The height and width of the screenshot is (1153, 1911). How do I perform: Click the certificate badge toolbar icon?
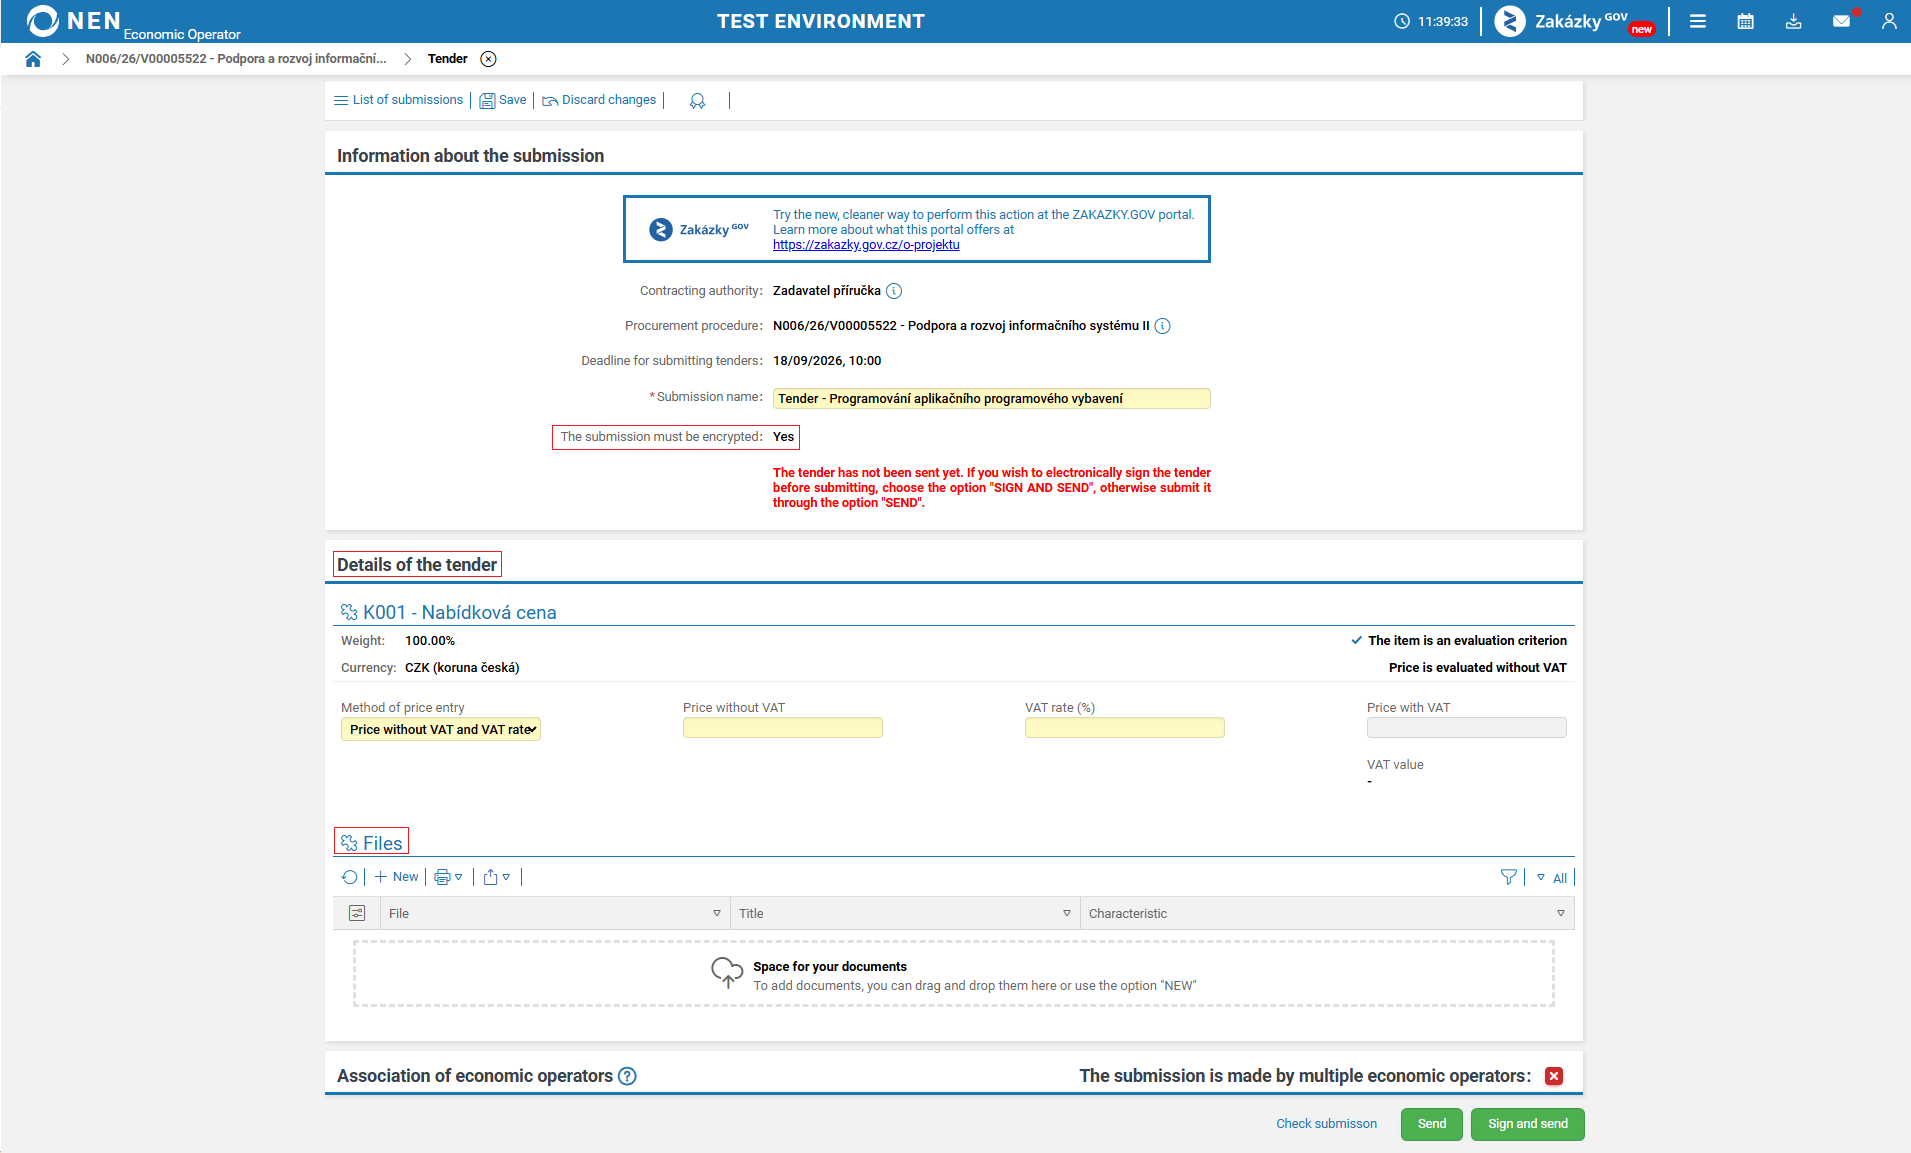pyautogui.click(x=697, y=100)
